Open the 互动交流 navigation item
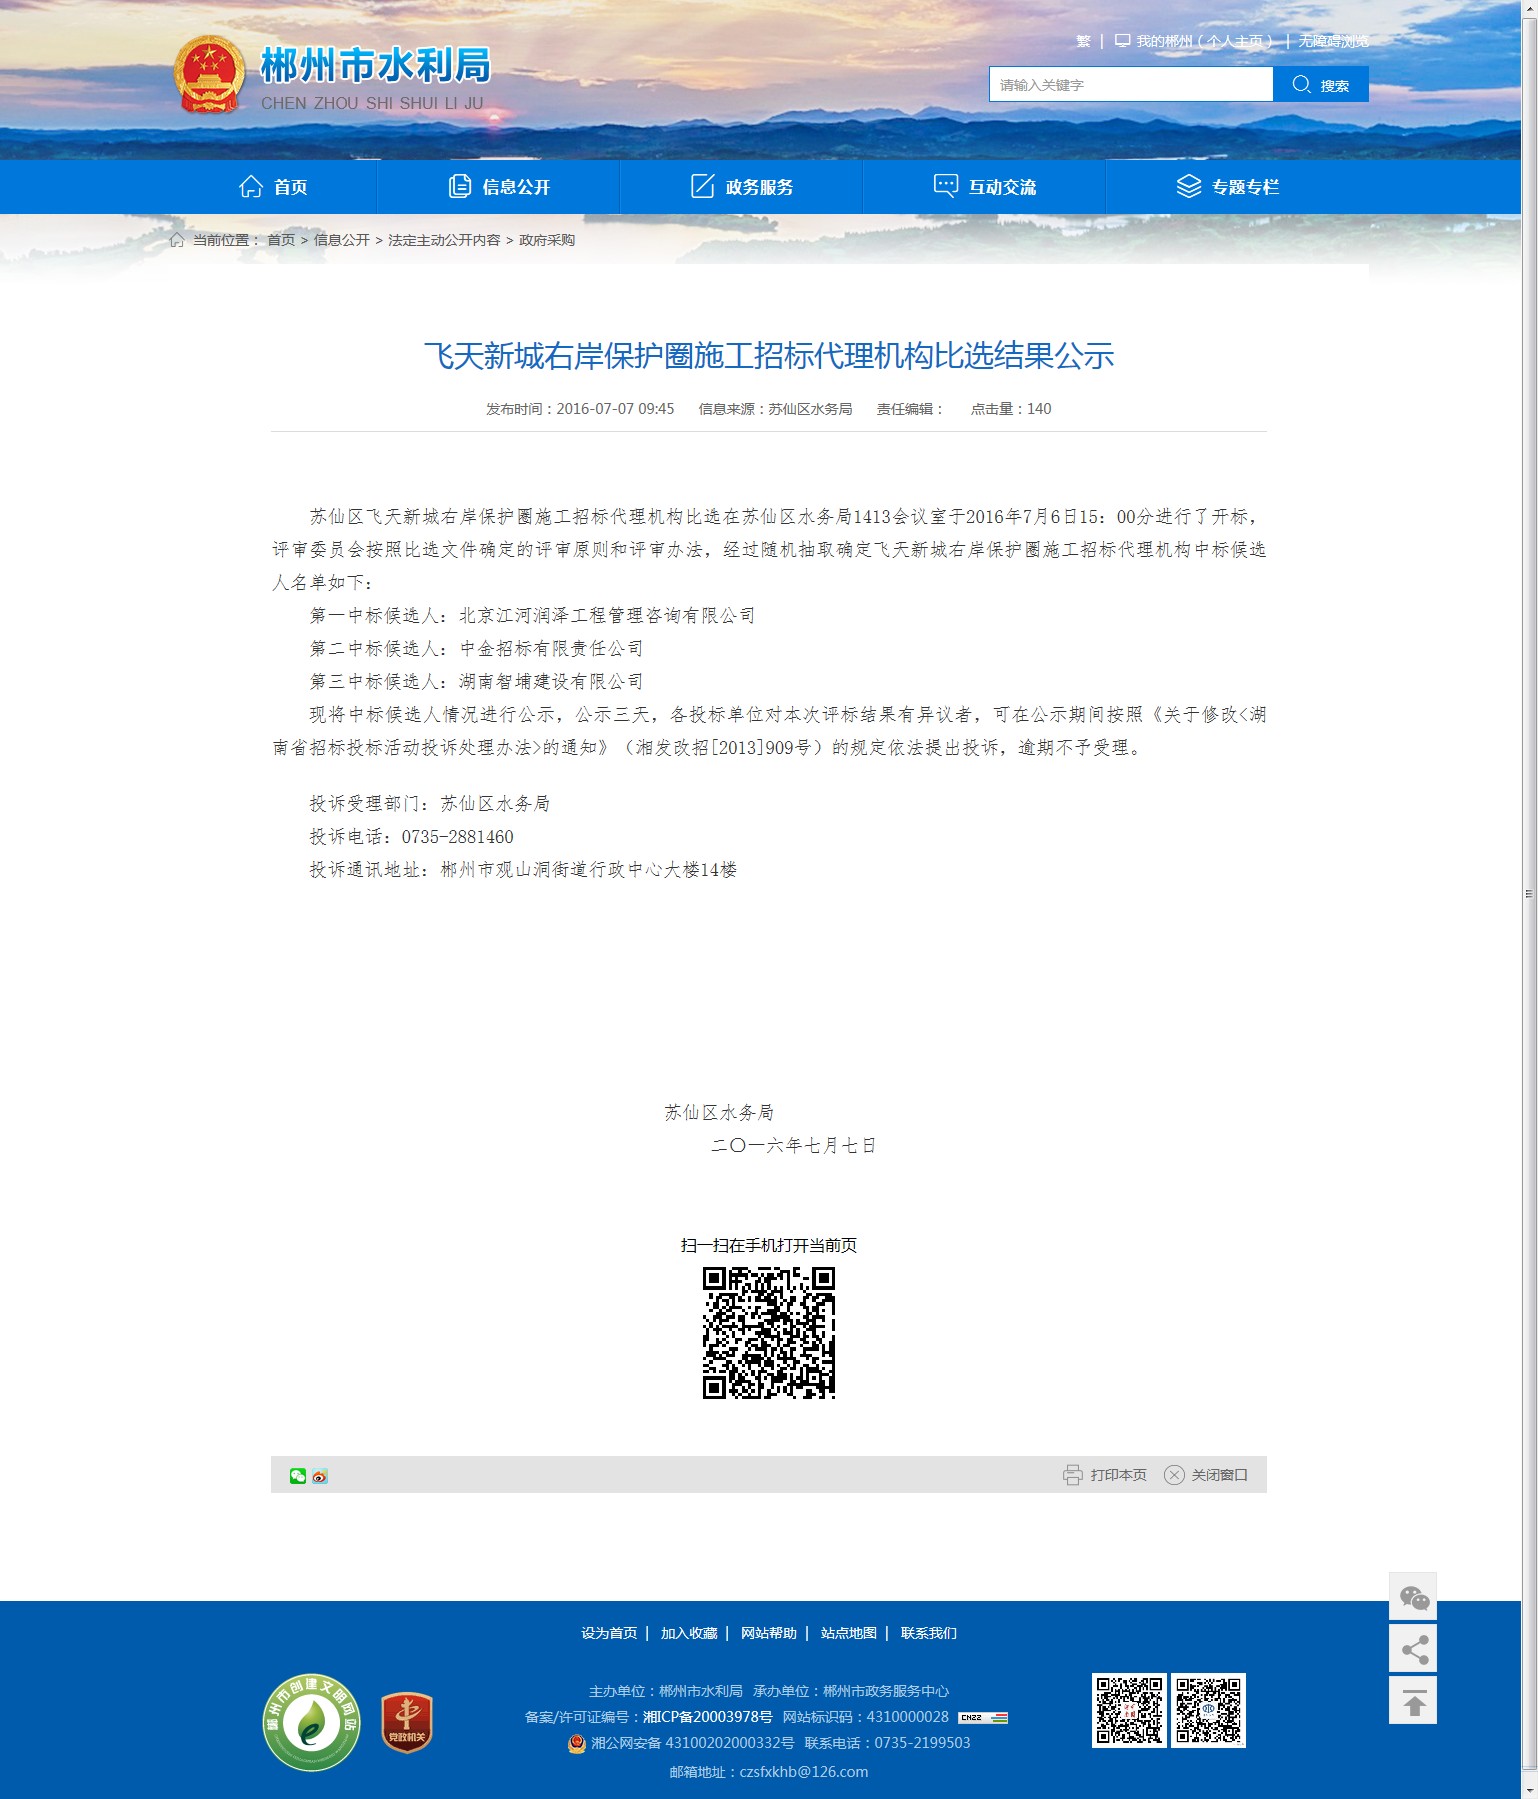 985,187
